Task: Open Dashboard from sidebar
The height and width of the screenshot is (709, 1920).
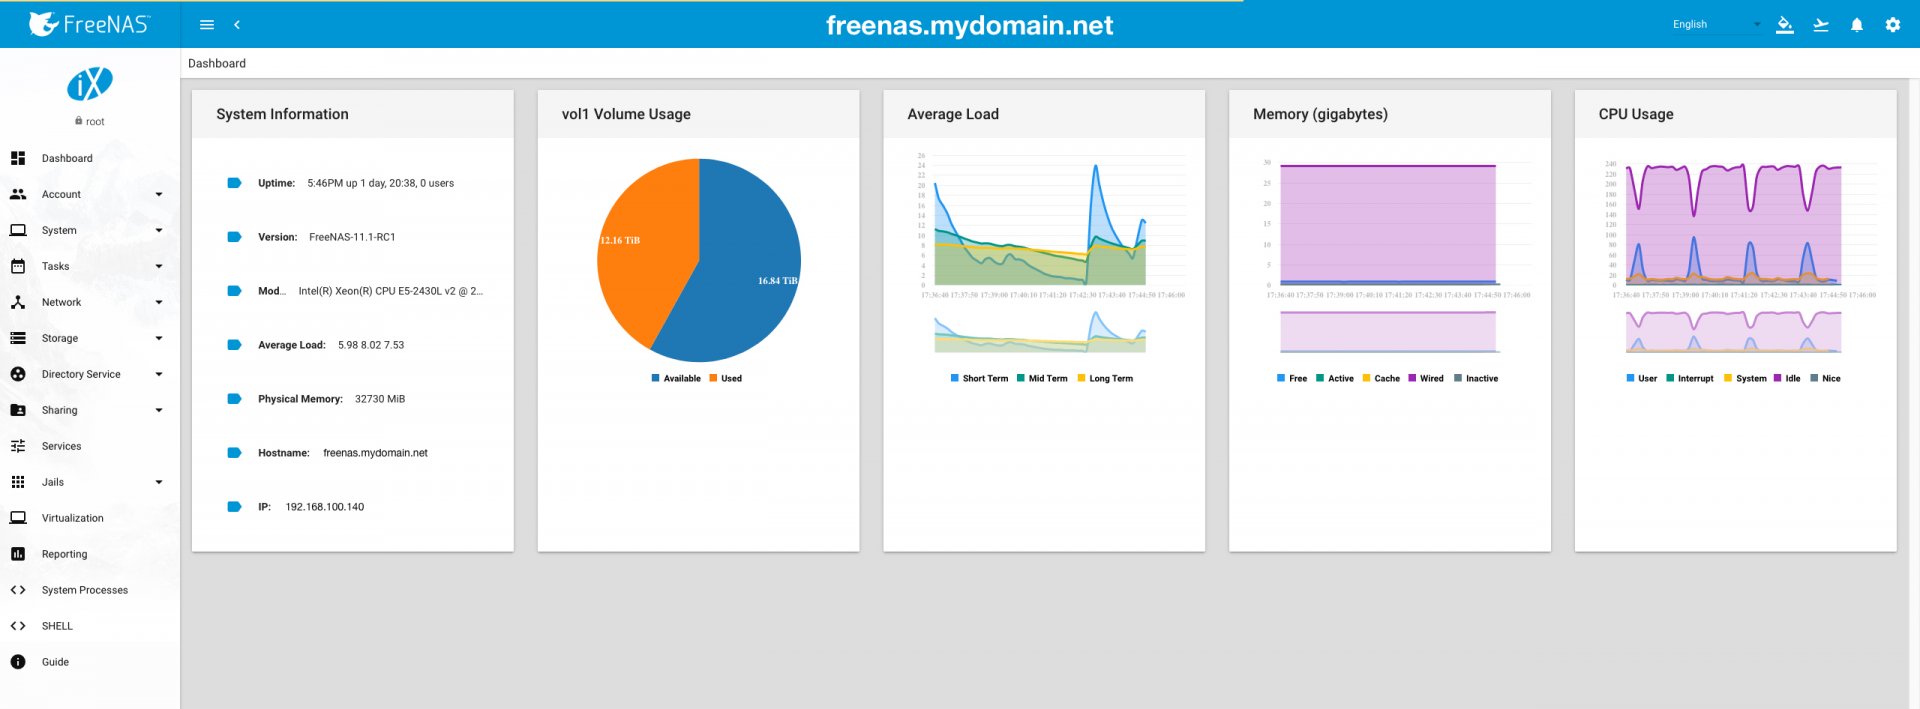Action: (67, 158)
